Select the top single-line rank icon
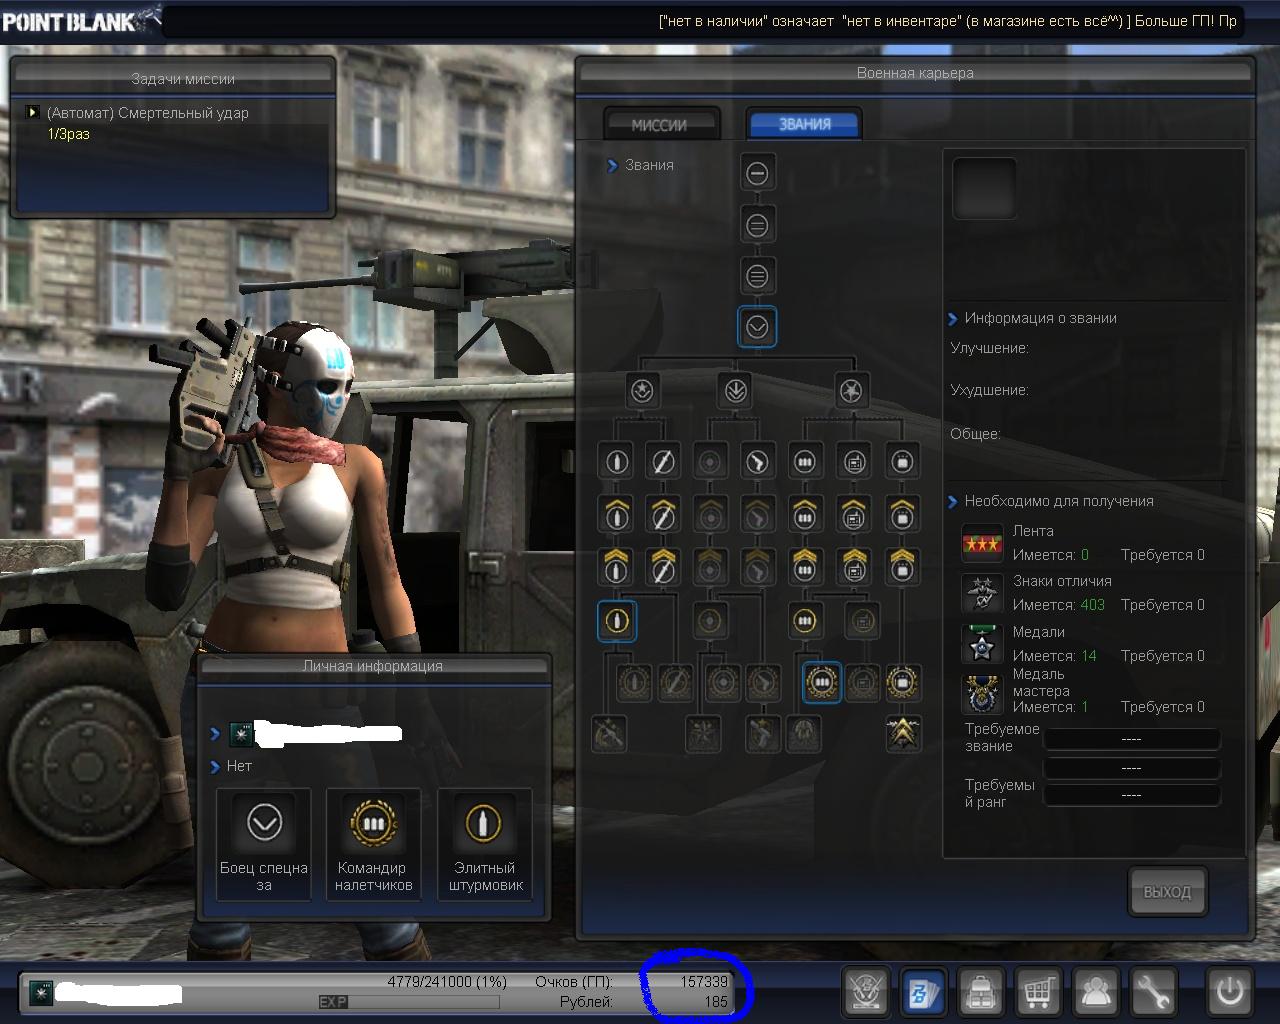 pyautogui.click(x=757, y=173)
